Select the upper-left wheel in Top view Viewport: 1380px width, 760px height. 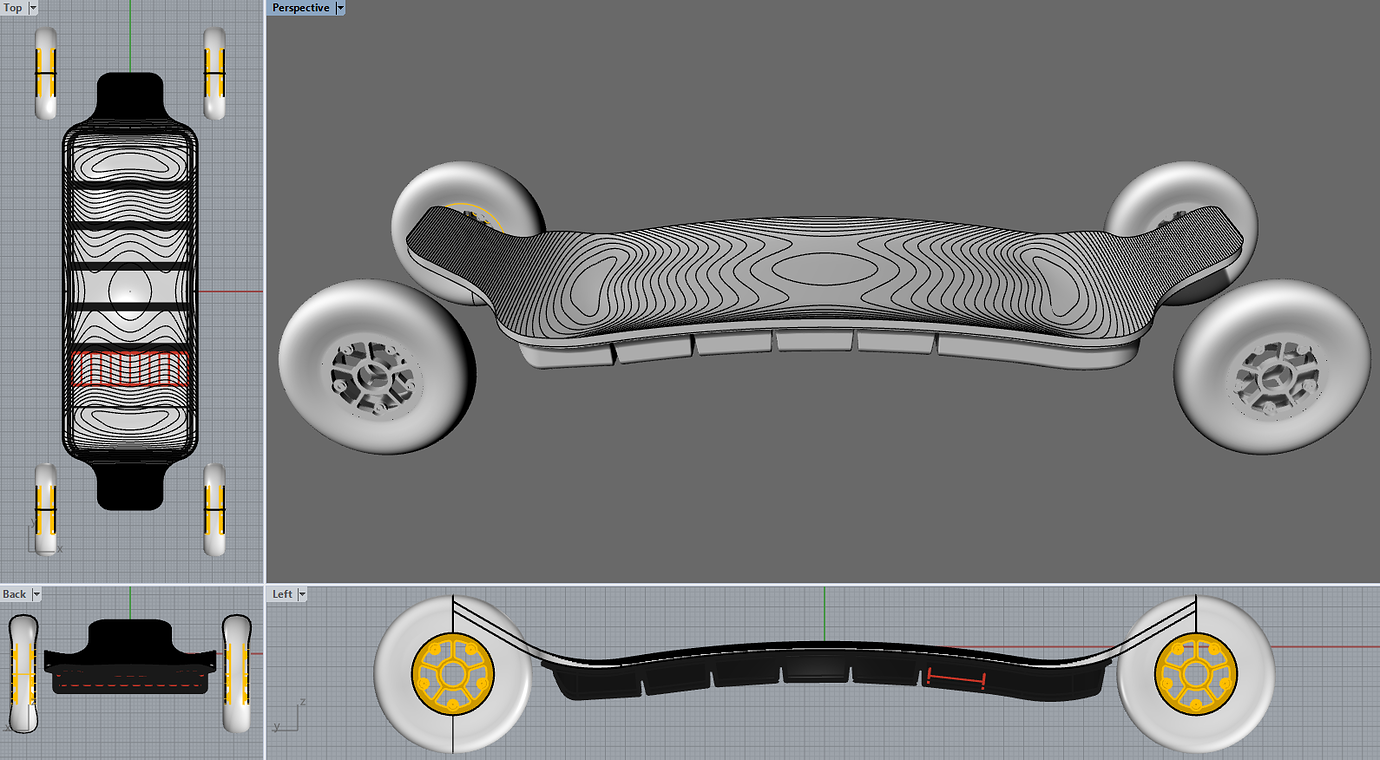coord(46,73)
